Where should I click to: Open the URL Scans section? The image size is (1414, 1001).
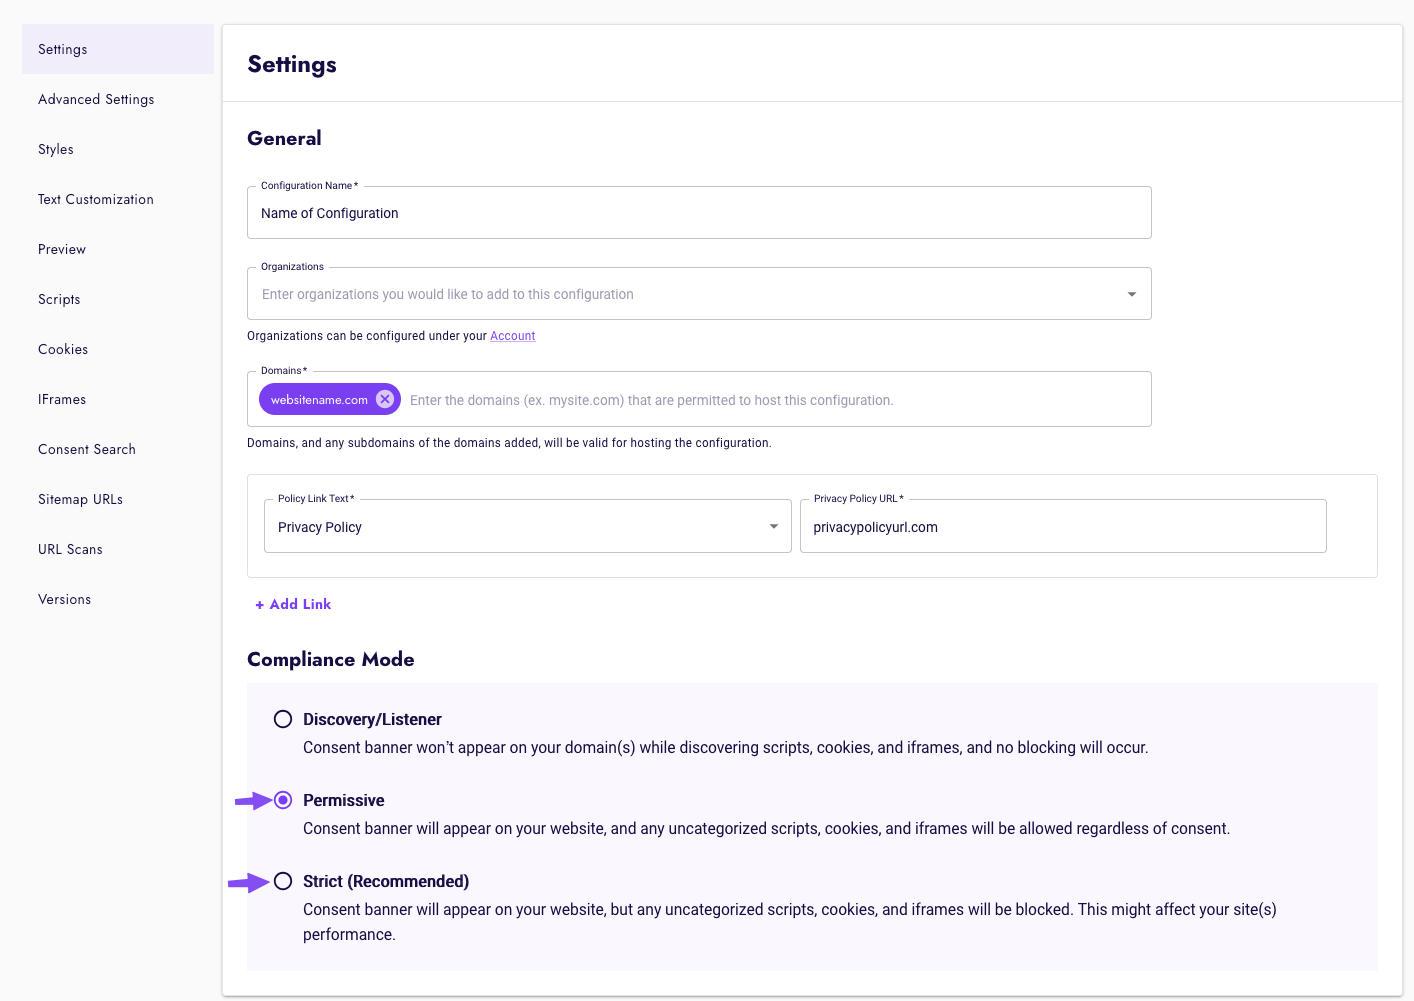[70, 549]
